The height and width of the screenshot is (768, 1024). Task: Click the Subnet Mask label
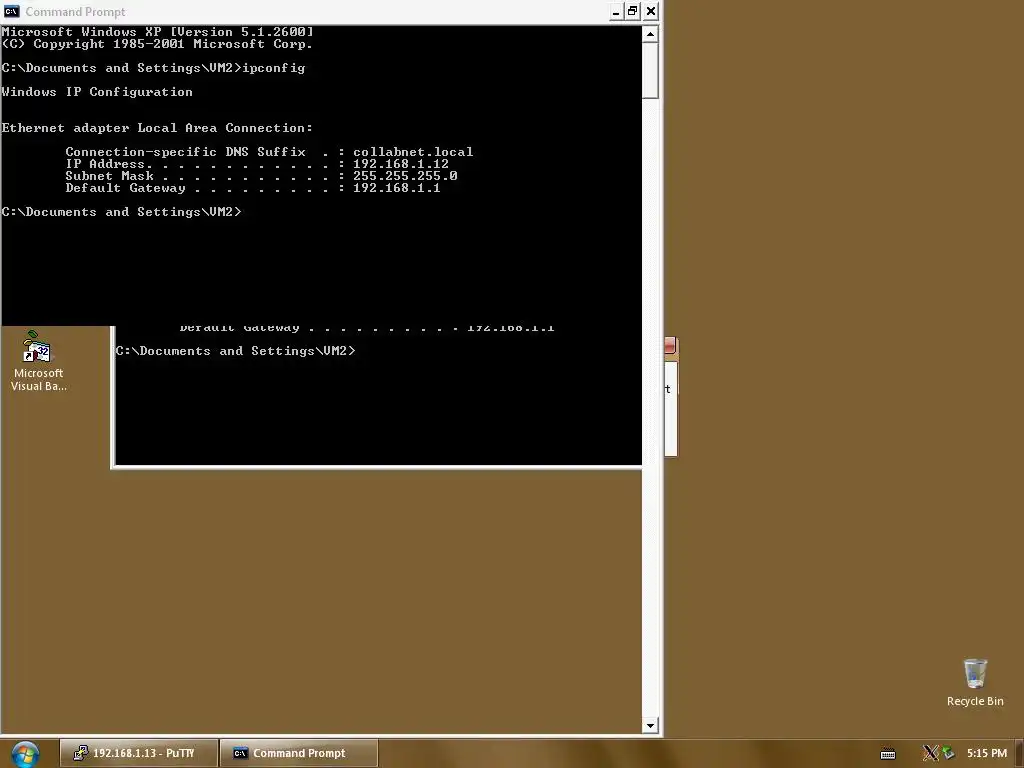[x=110, y=176]
